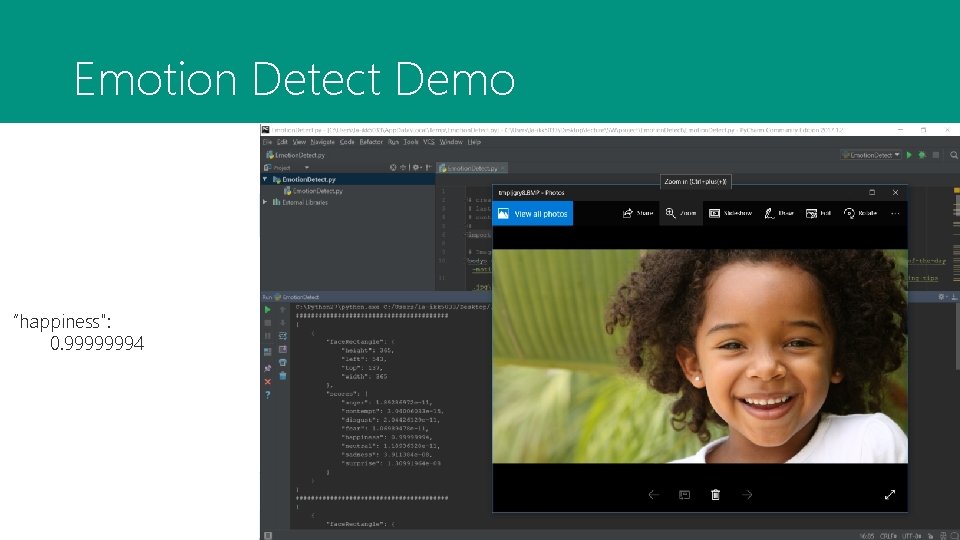Open the Run panel gear settings
The image size is (960, 540).
coord(941,297)
